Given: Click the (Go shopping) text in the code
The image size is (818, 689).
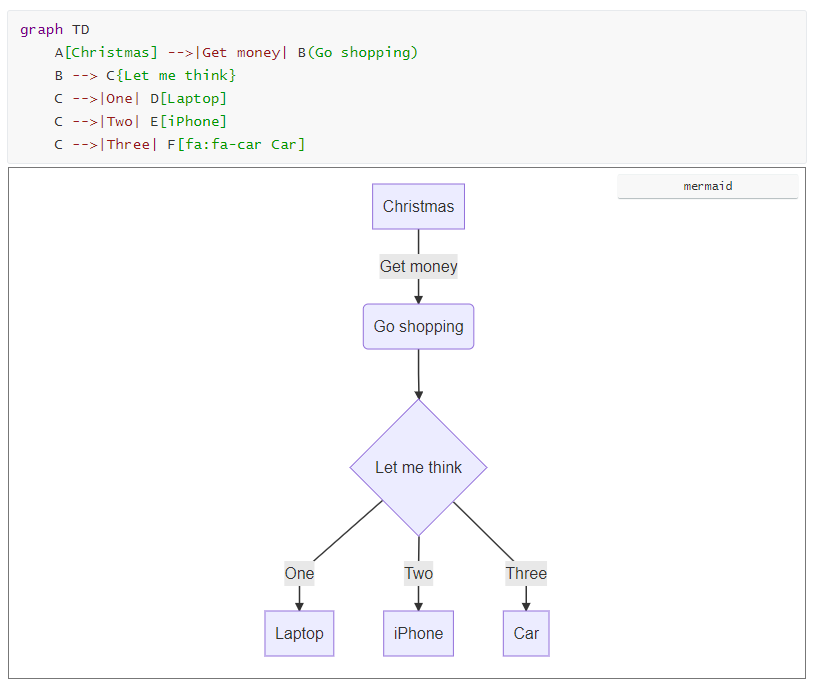Looking at the screenshot, I should 363,53.
